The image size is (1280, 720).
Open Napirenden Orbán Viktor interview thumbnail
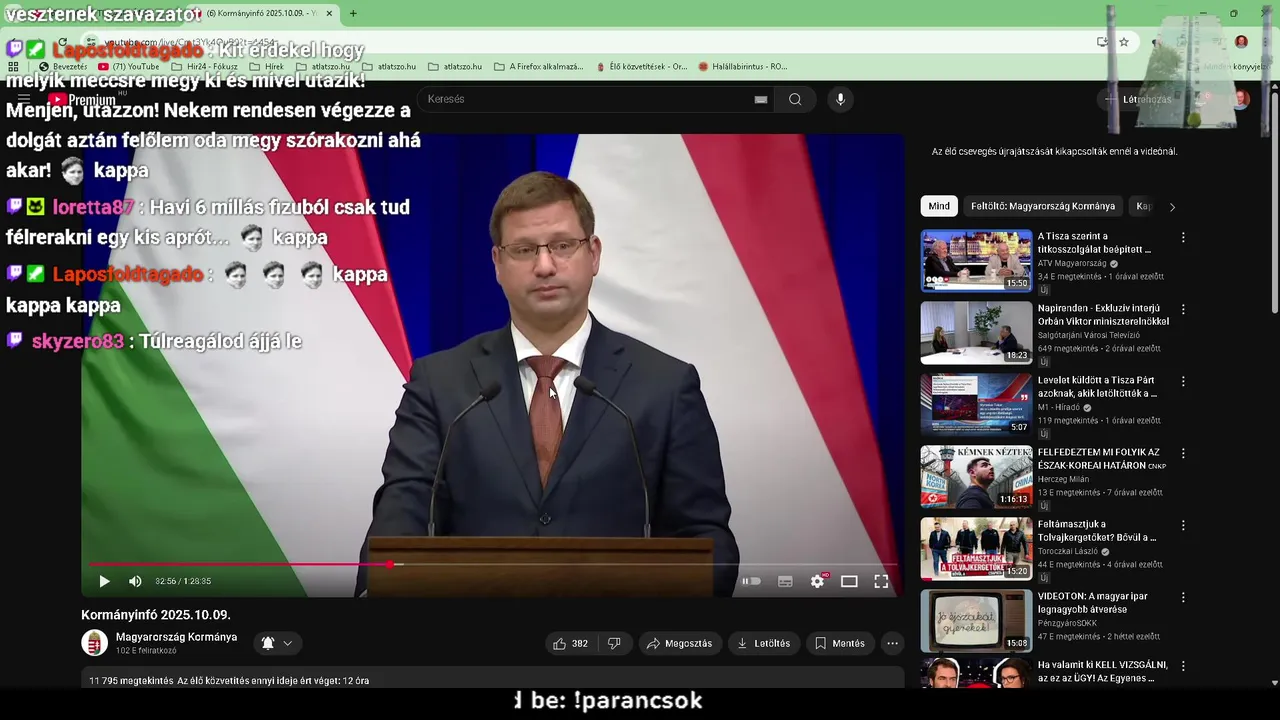tap(976, 333)
